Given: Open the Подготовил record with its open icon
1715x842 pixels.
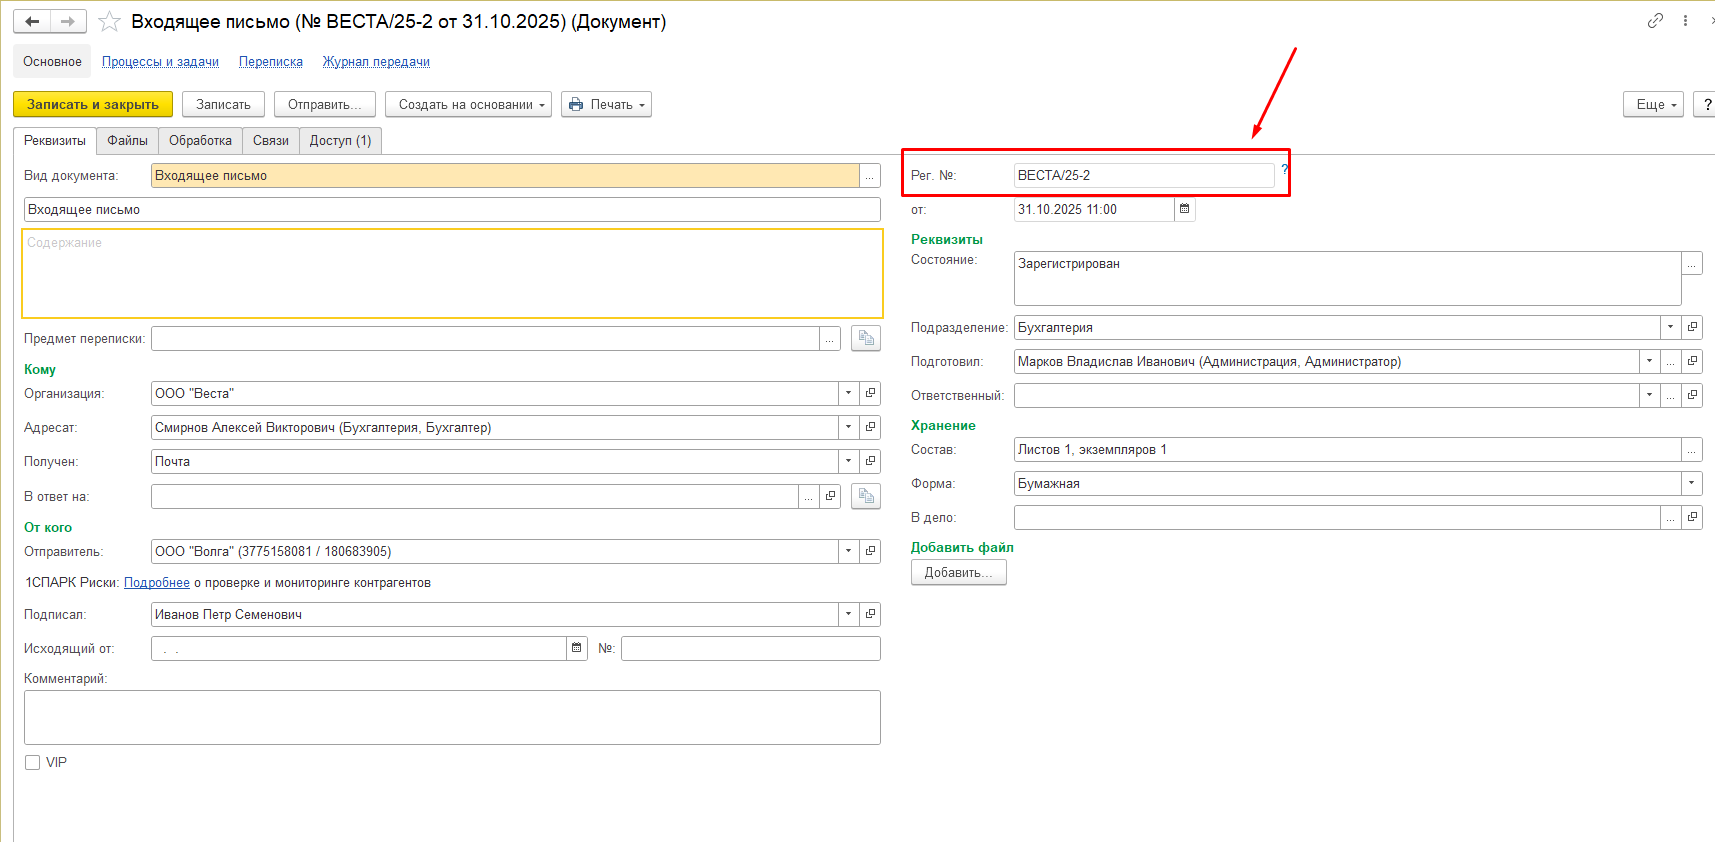Looking at the screenshot, I should (1692, 361).
